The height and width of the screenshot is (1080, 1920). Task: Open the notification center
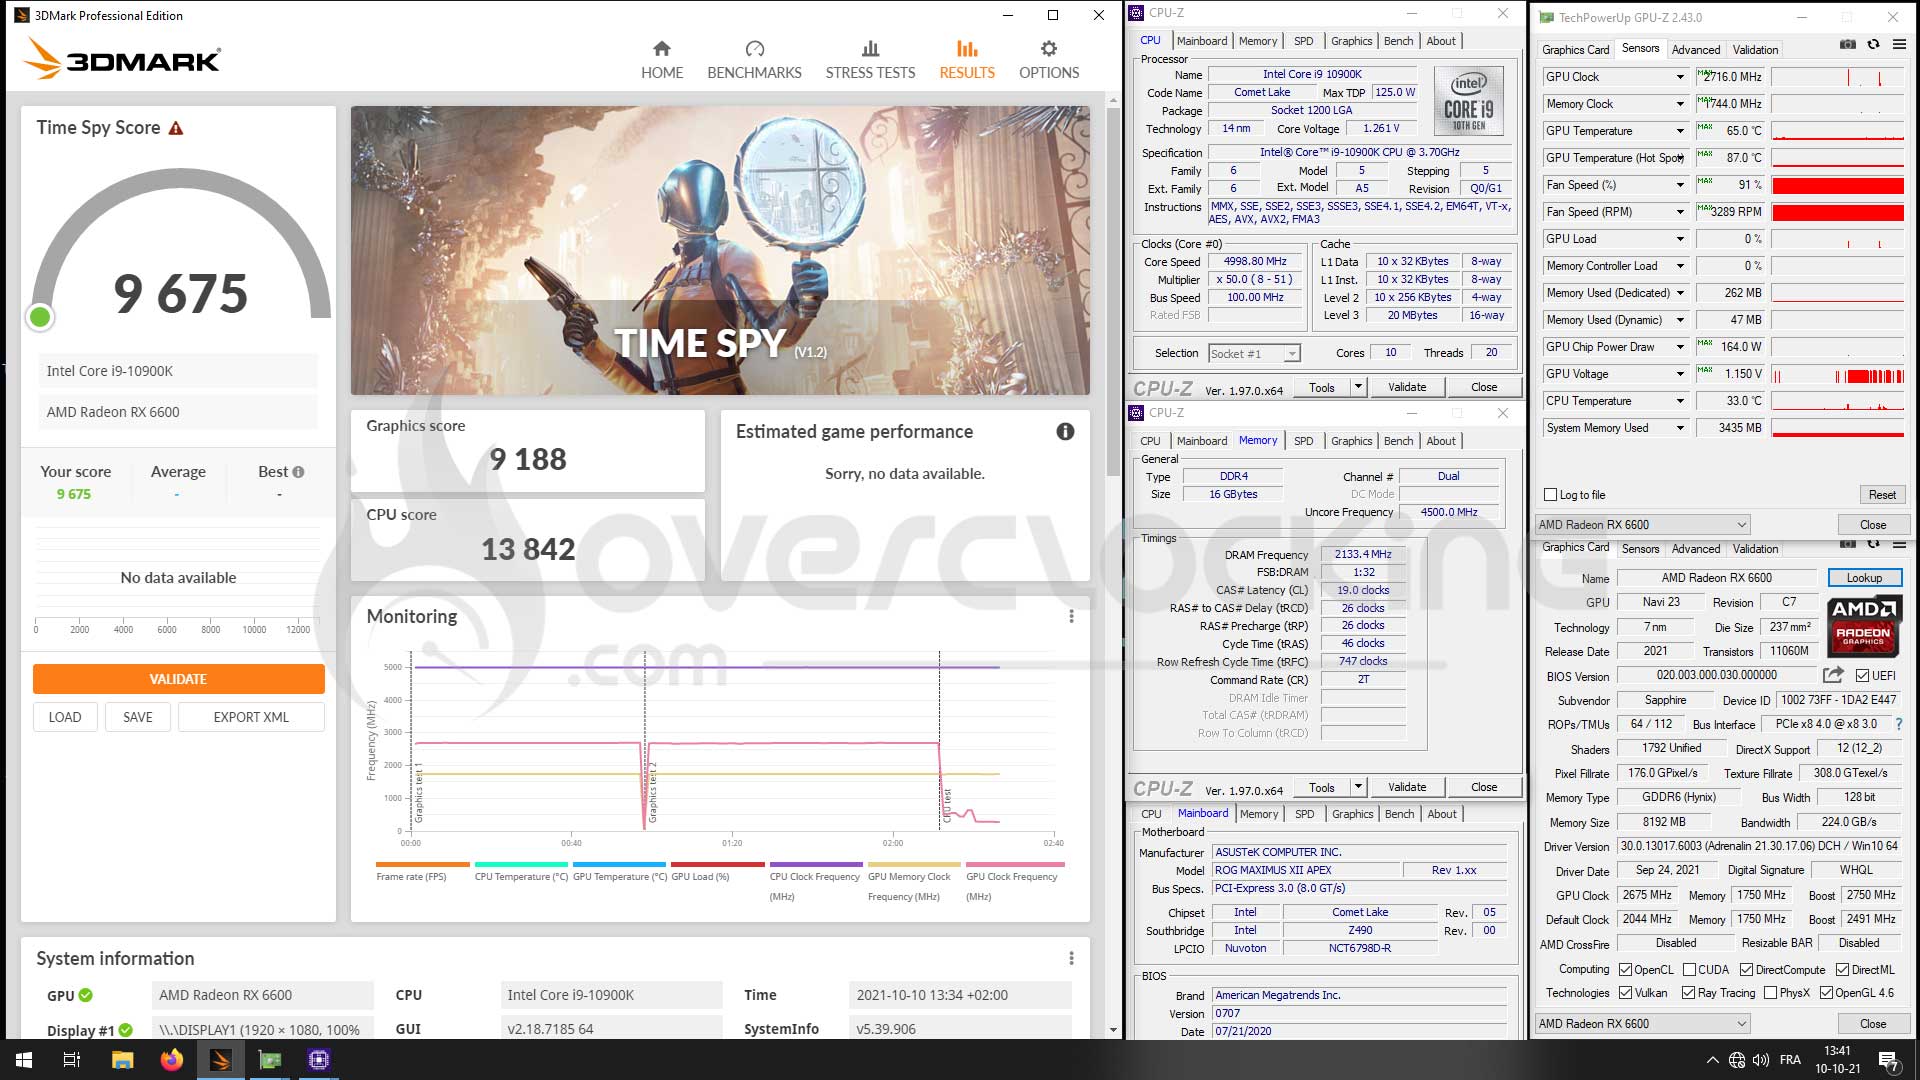tap(1888, 1060)
